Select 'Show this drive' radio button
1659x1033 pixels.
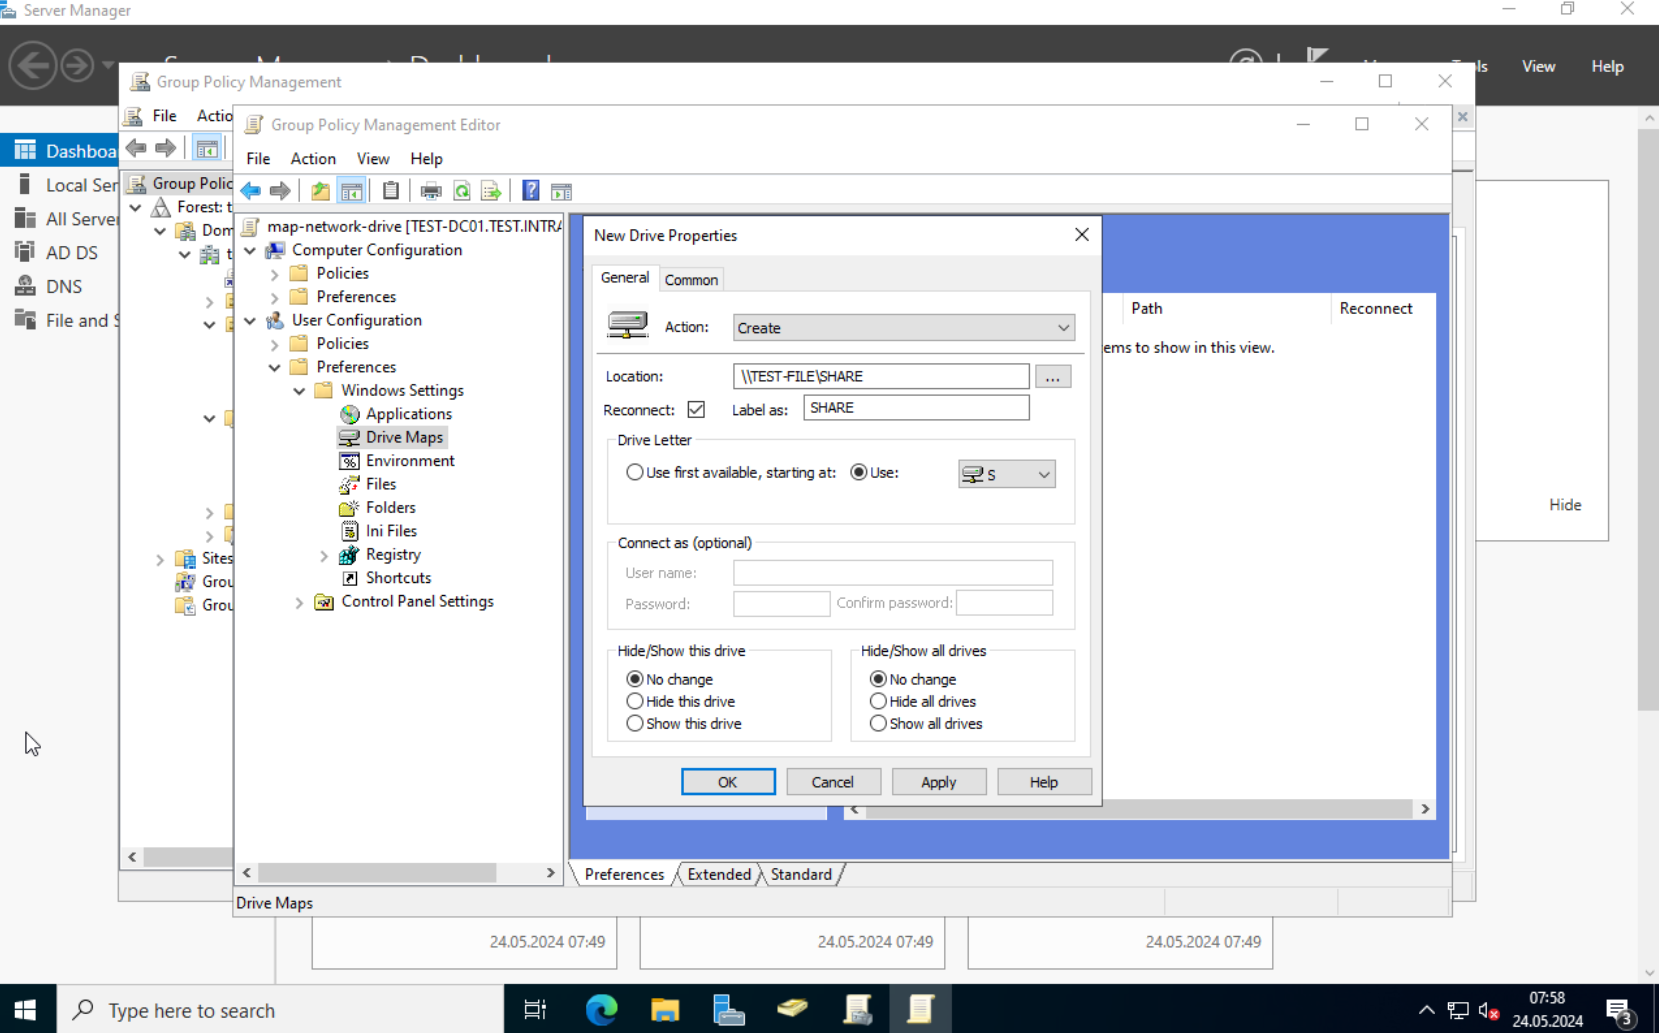(x=635, y=724)
